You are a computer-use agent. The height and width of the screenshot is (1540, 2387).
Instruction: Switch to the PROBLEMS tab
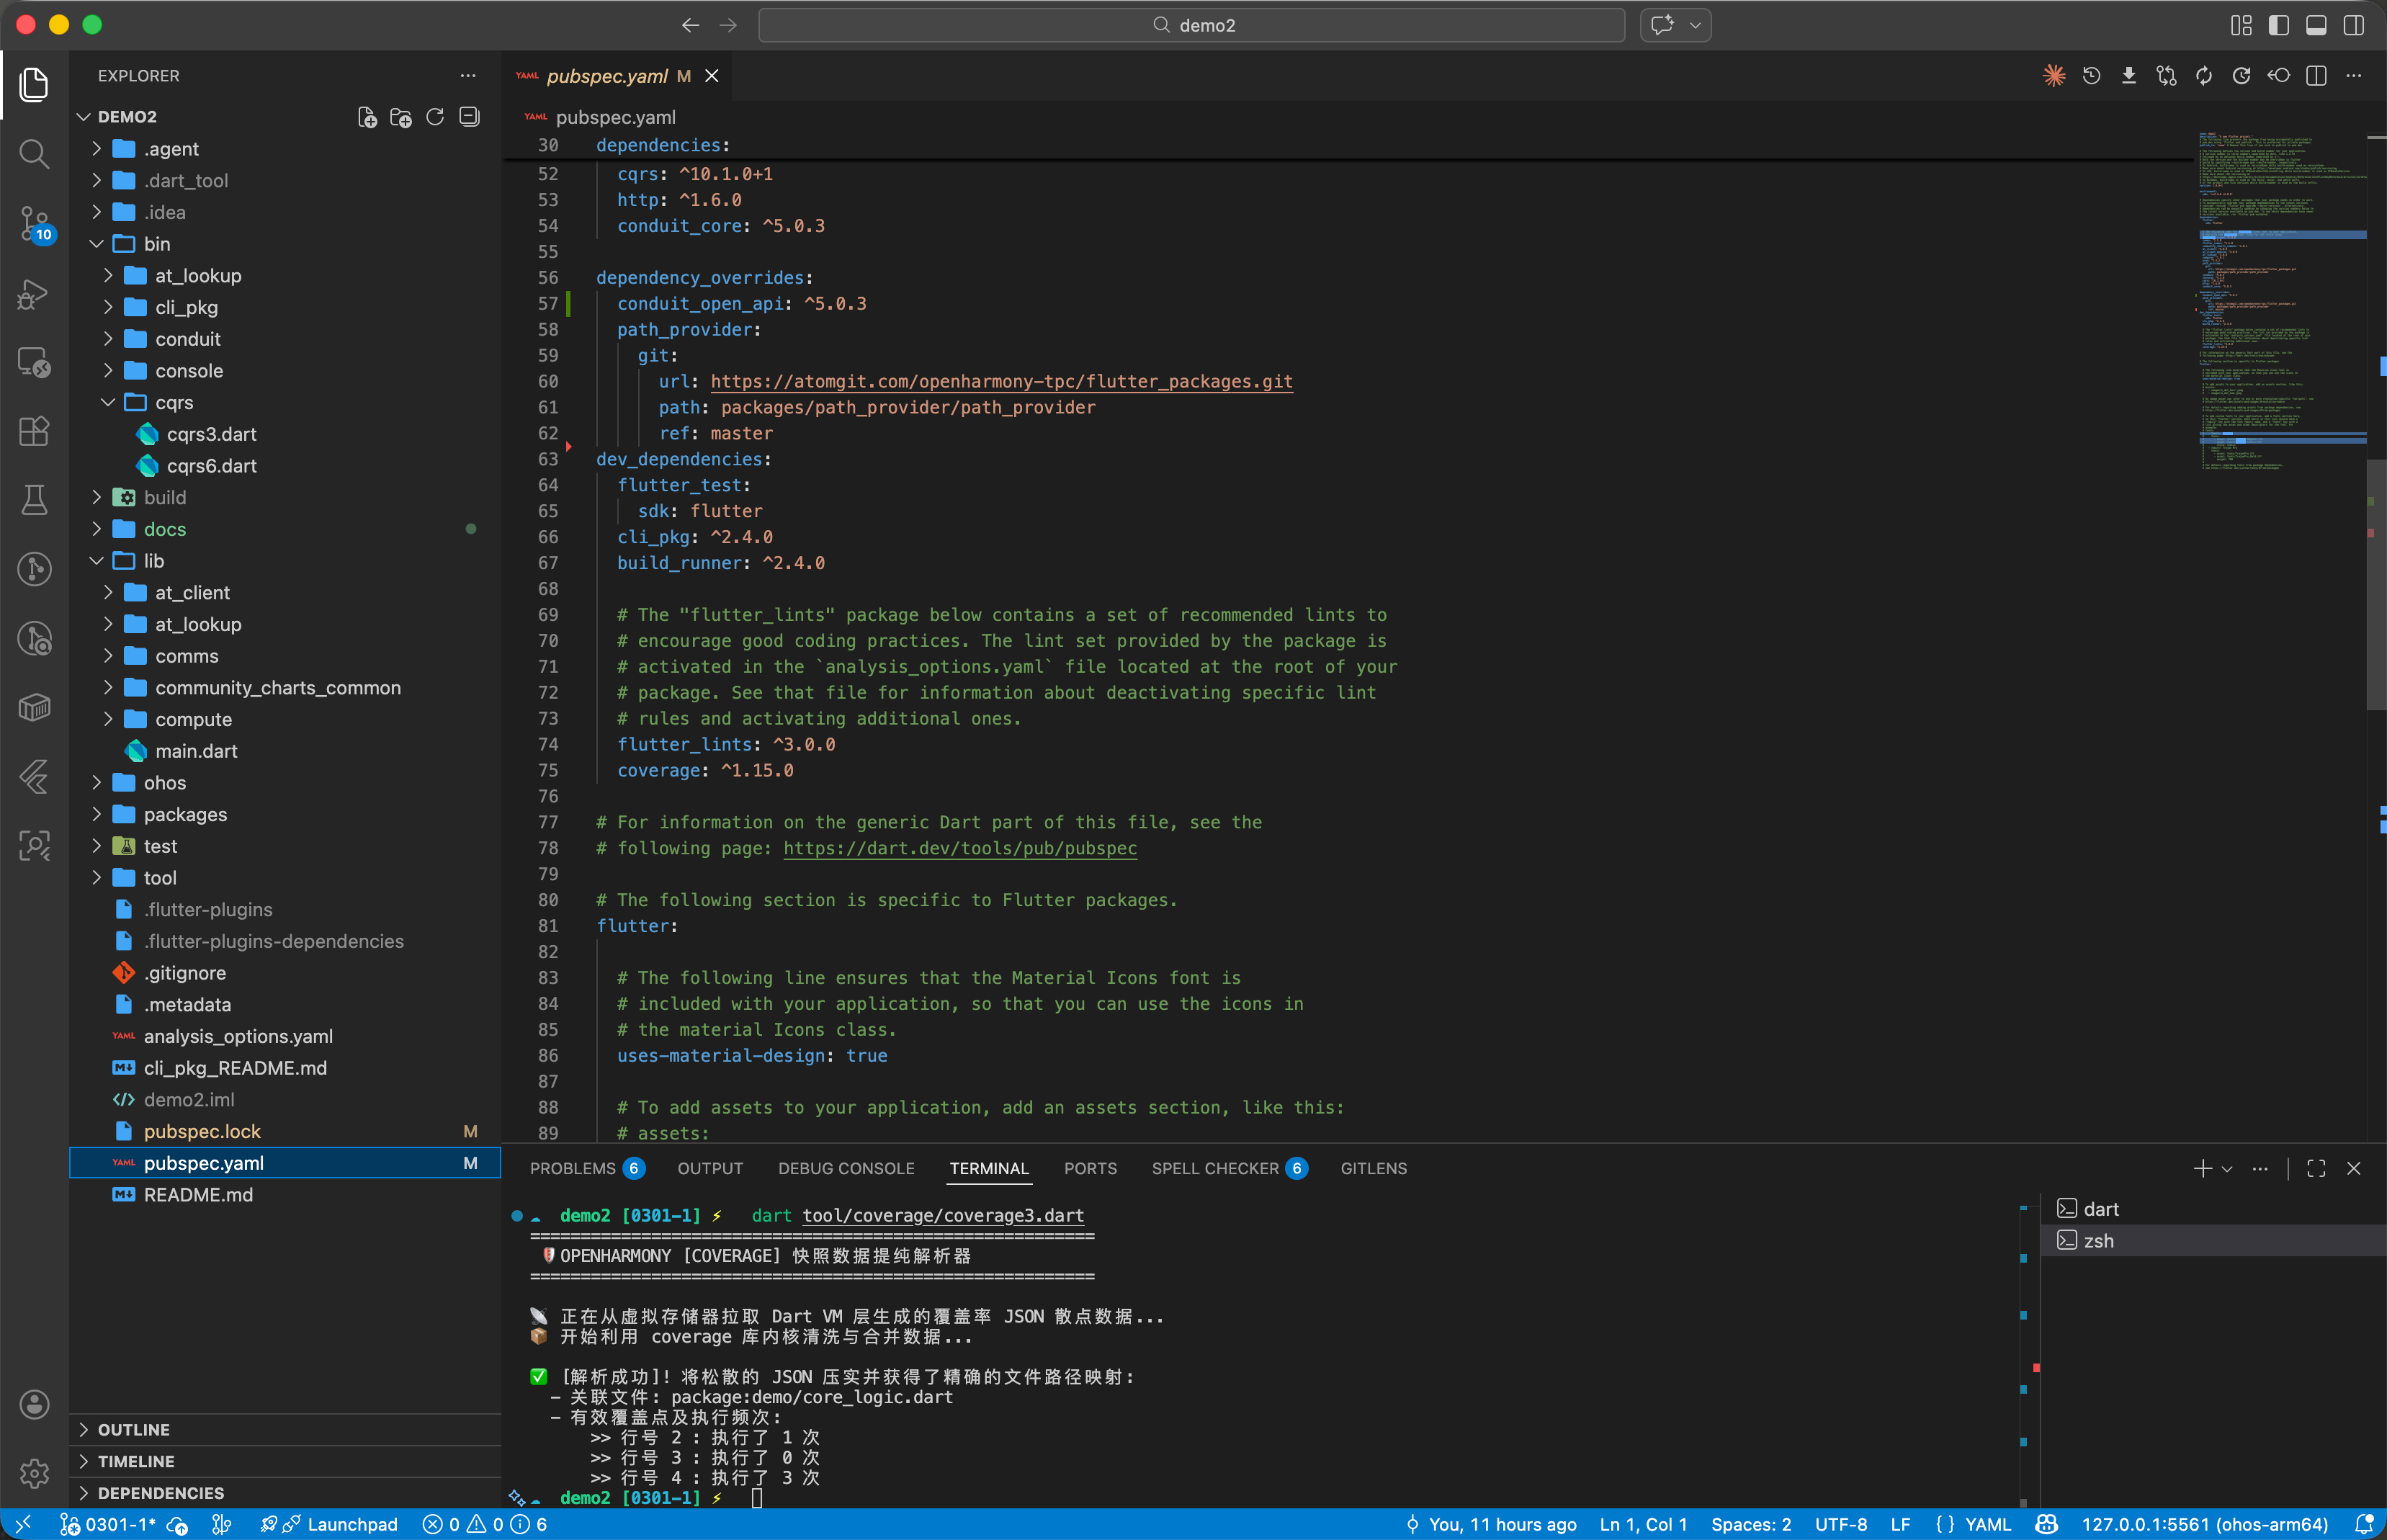(573, 1168)
